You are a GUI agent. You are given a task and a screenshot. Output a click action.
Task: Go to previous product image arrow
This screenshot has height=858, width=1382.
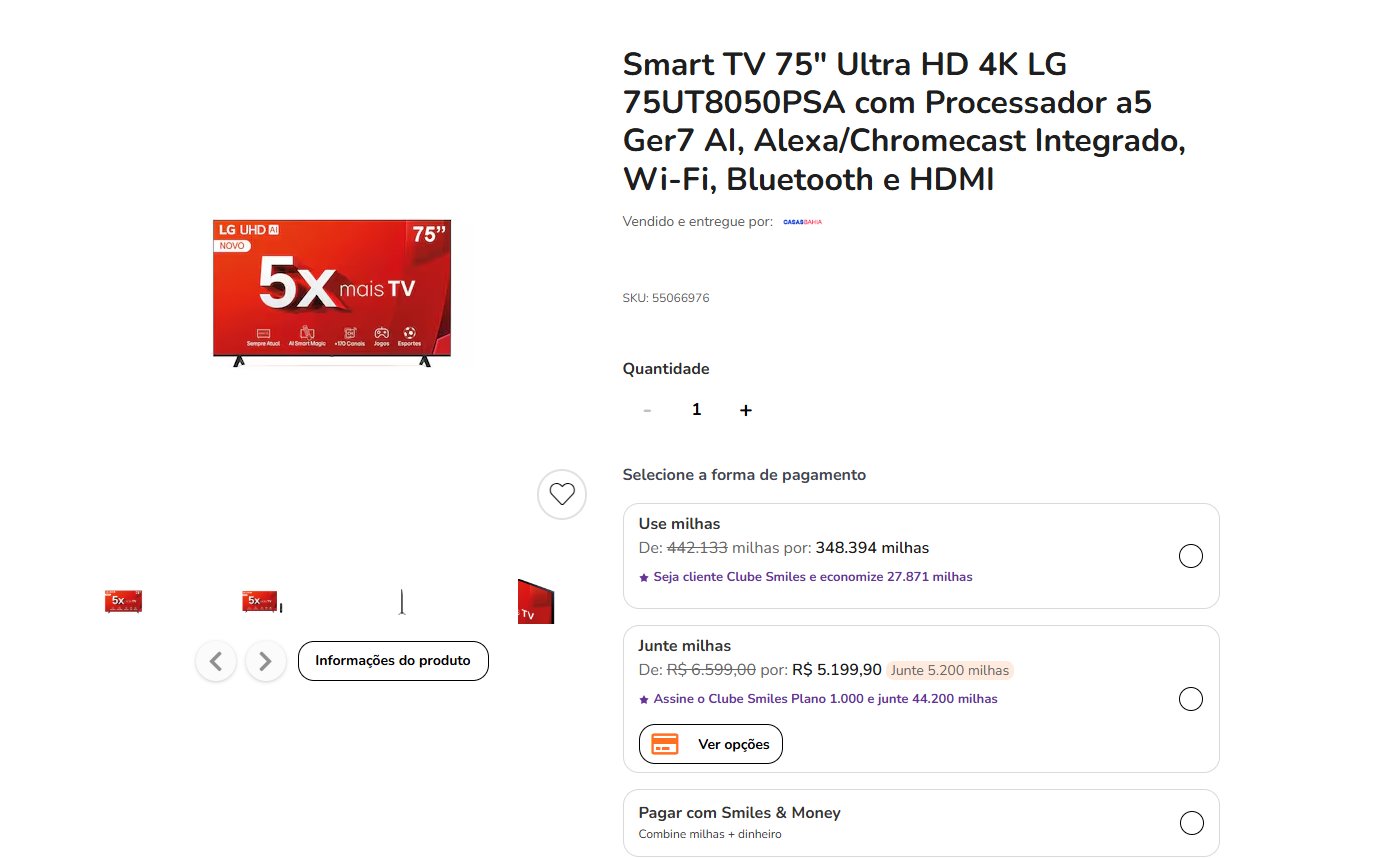click(216, 661)
